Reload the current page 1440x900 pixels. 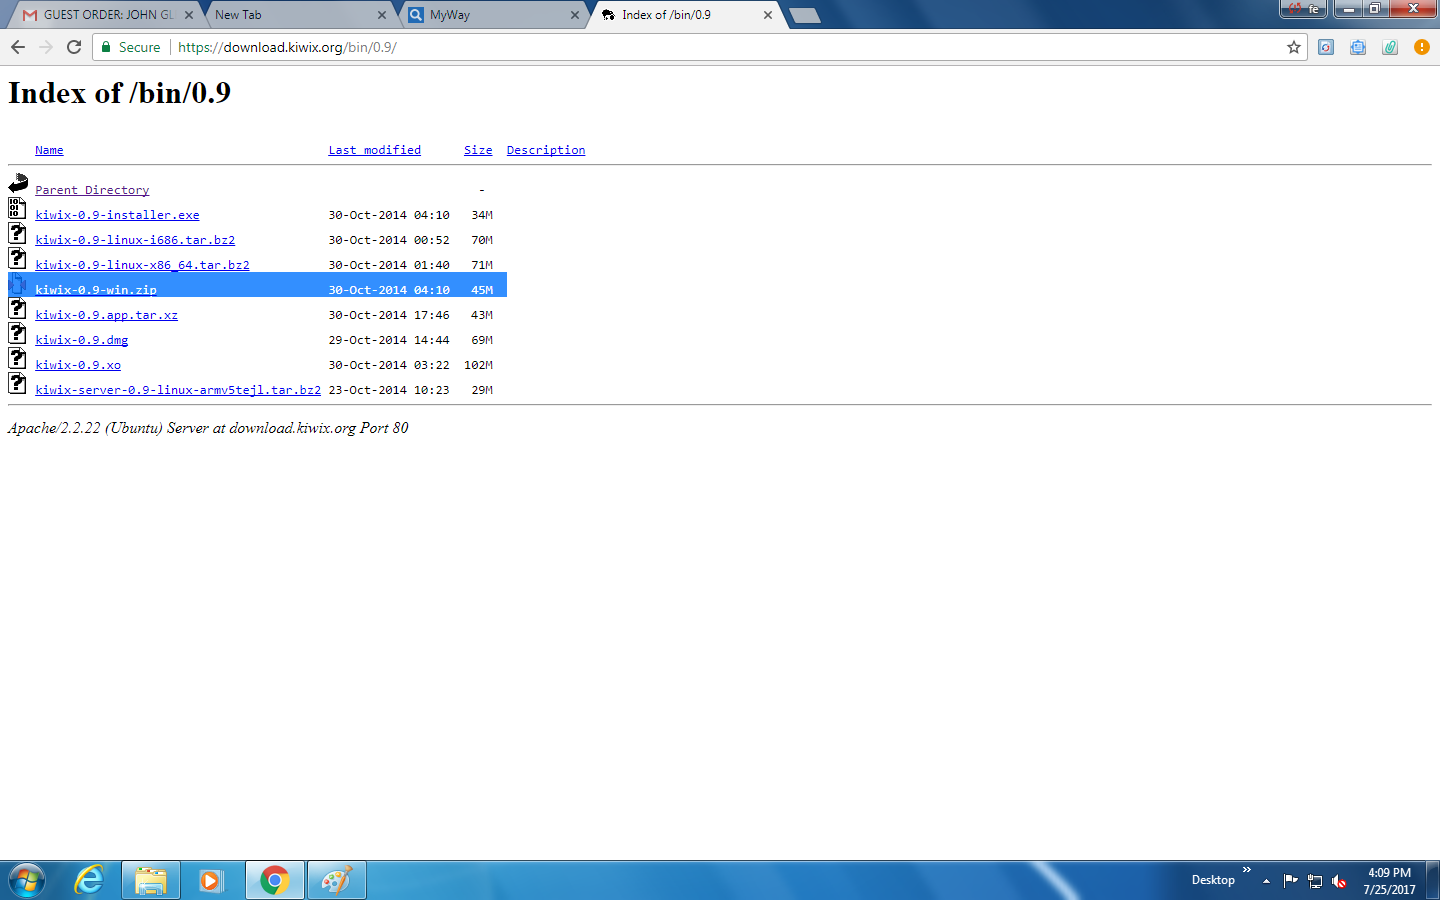74,47
